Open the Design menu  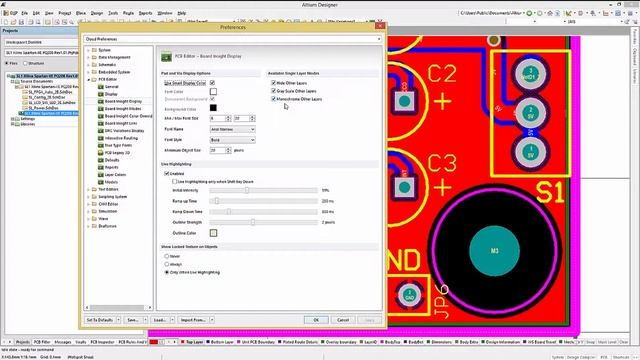(97, 13)
